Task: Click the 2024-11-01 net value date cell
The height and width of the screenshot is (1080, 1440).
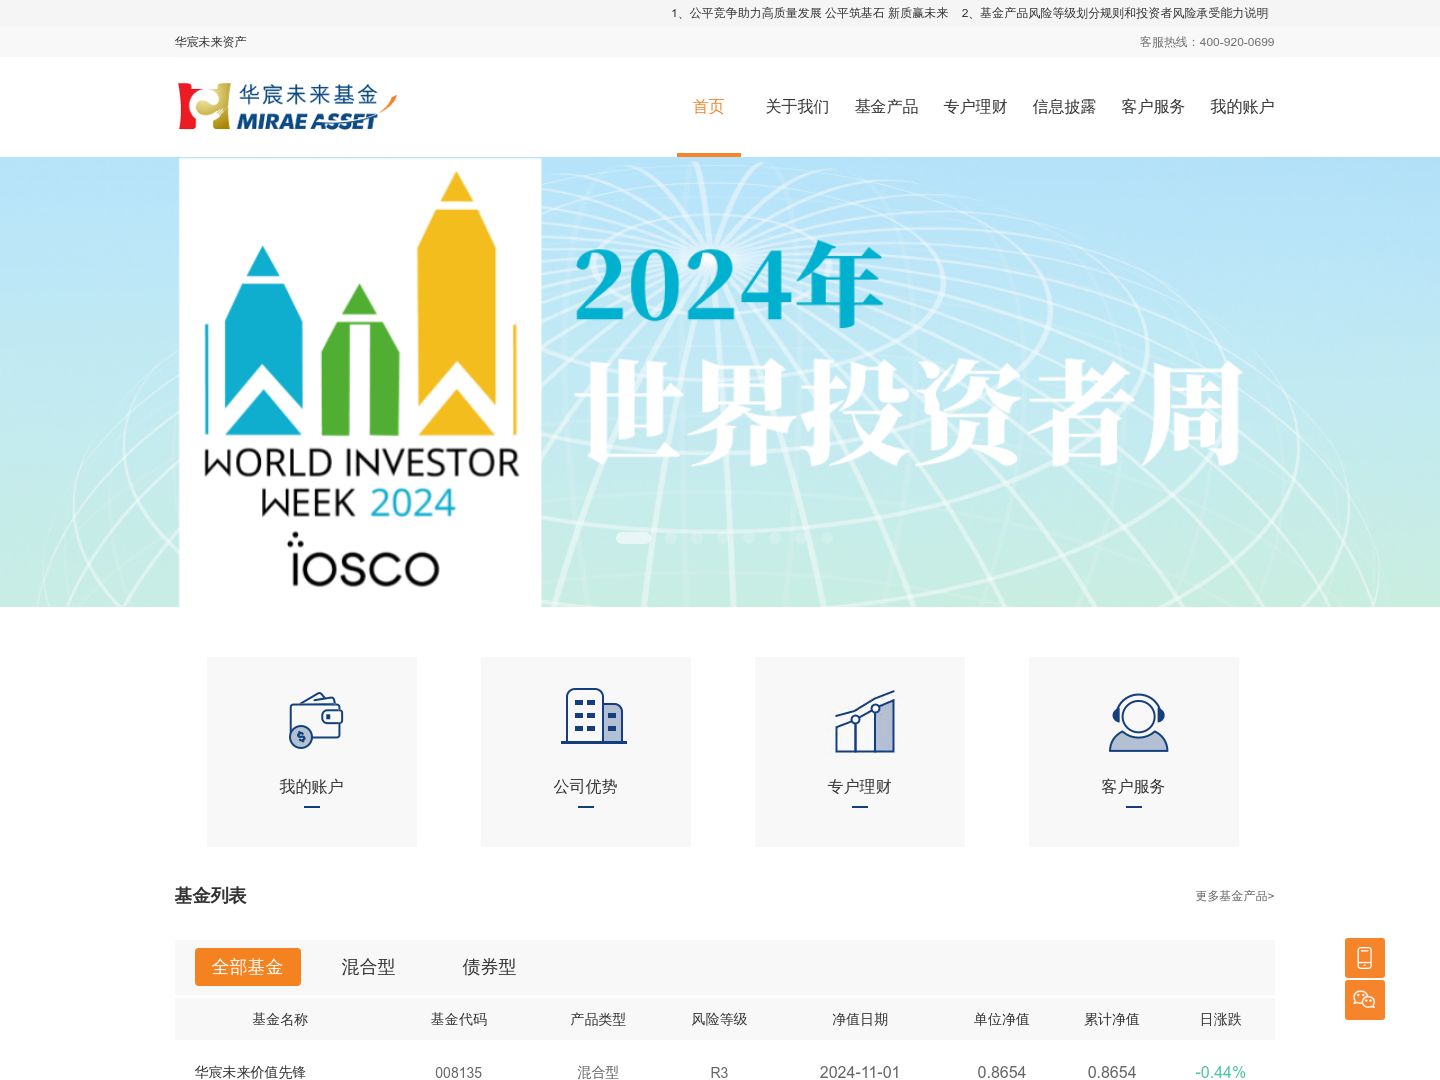Action: [x=860, y=1072]
